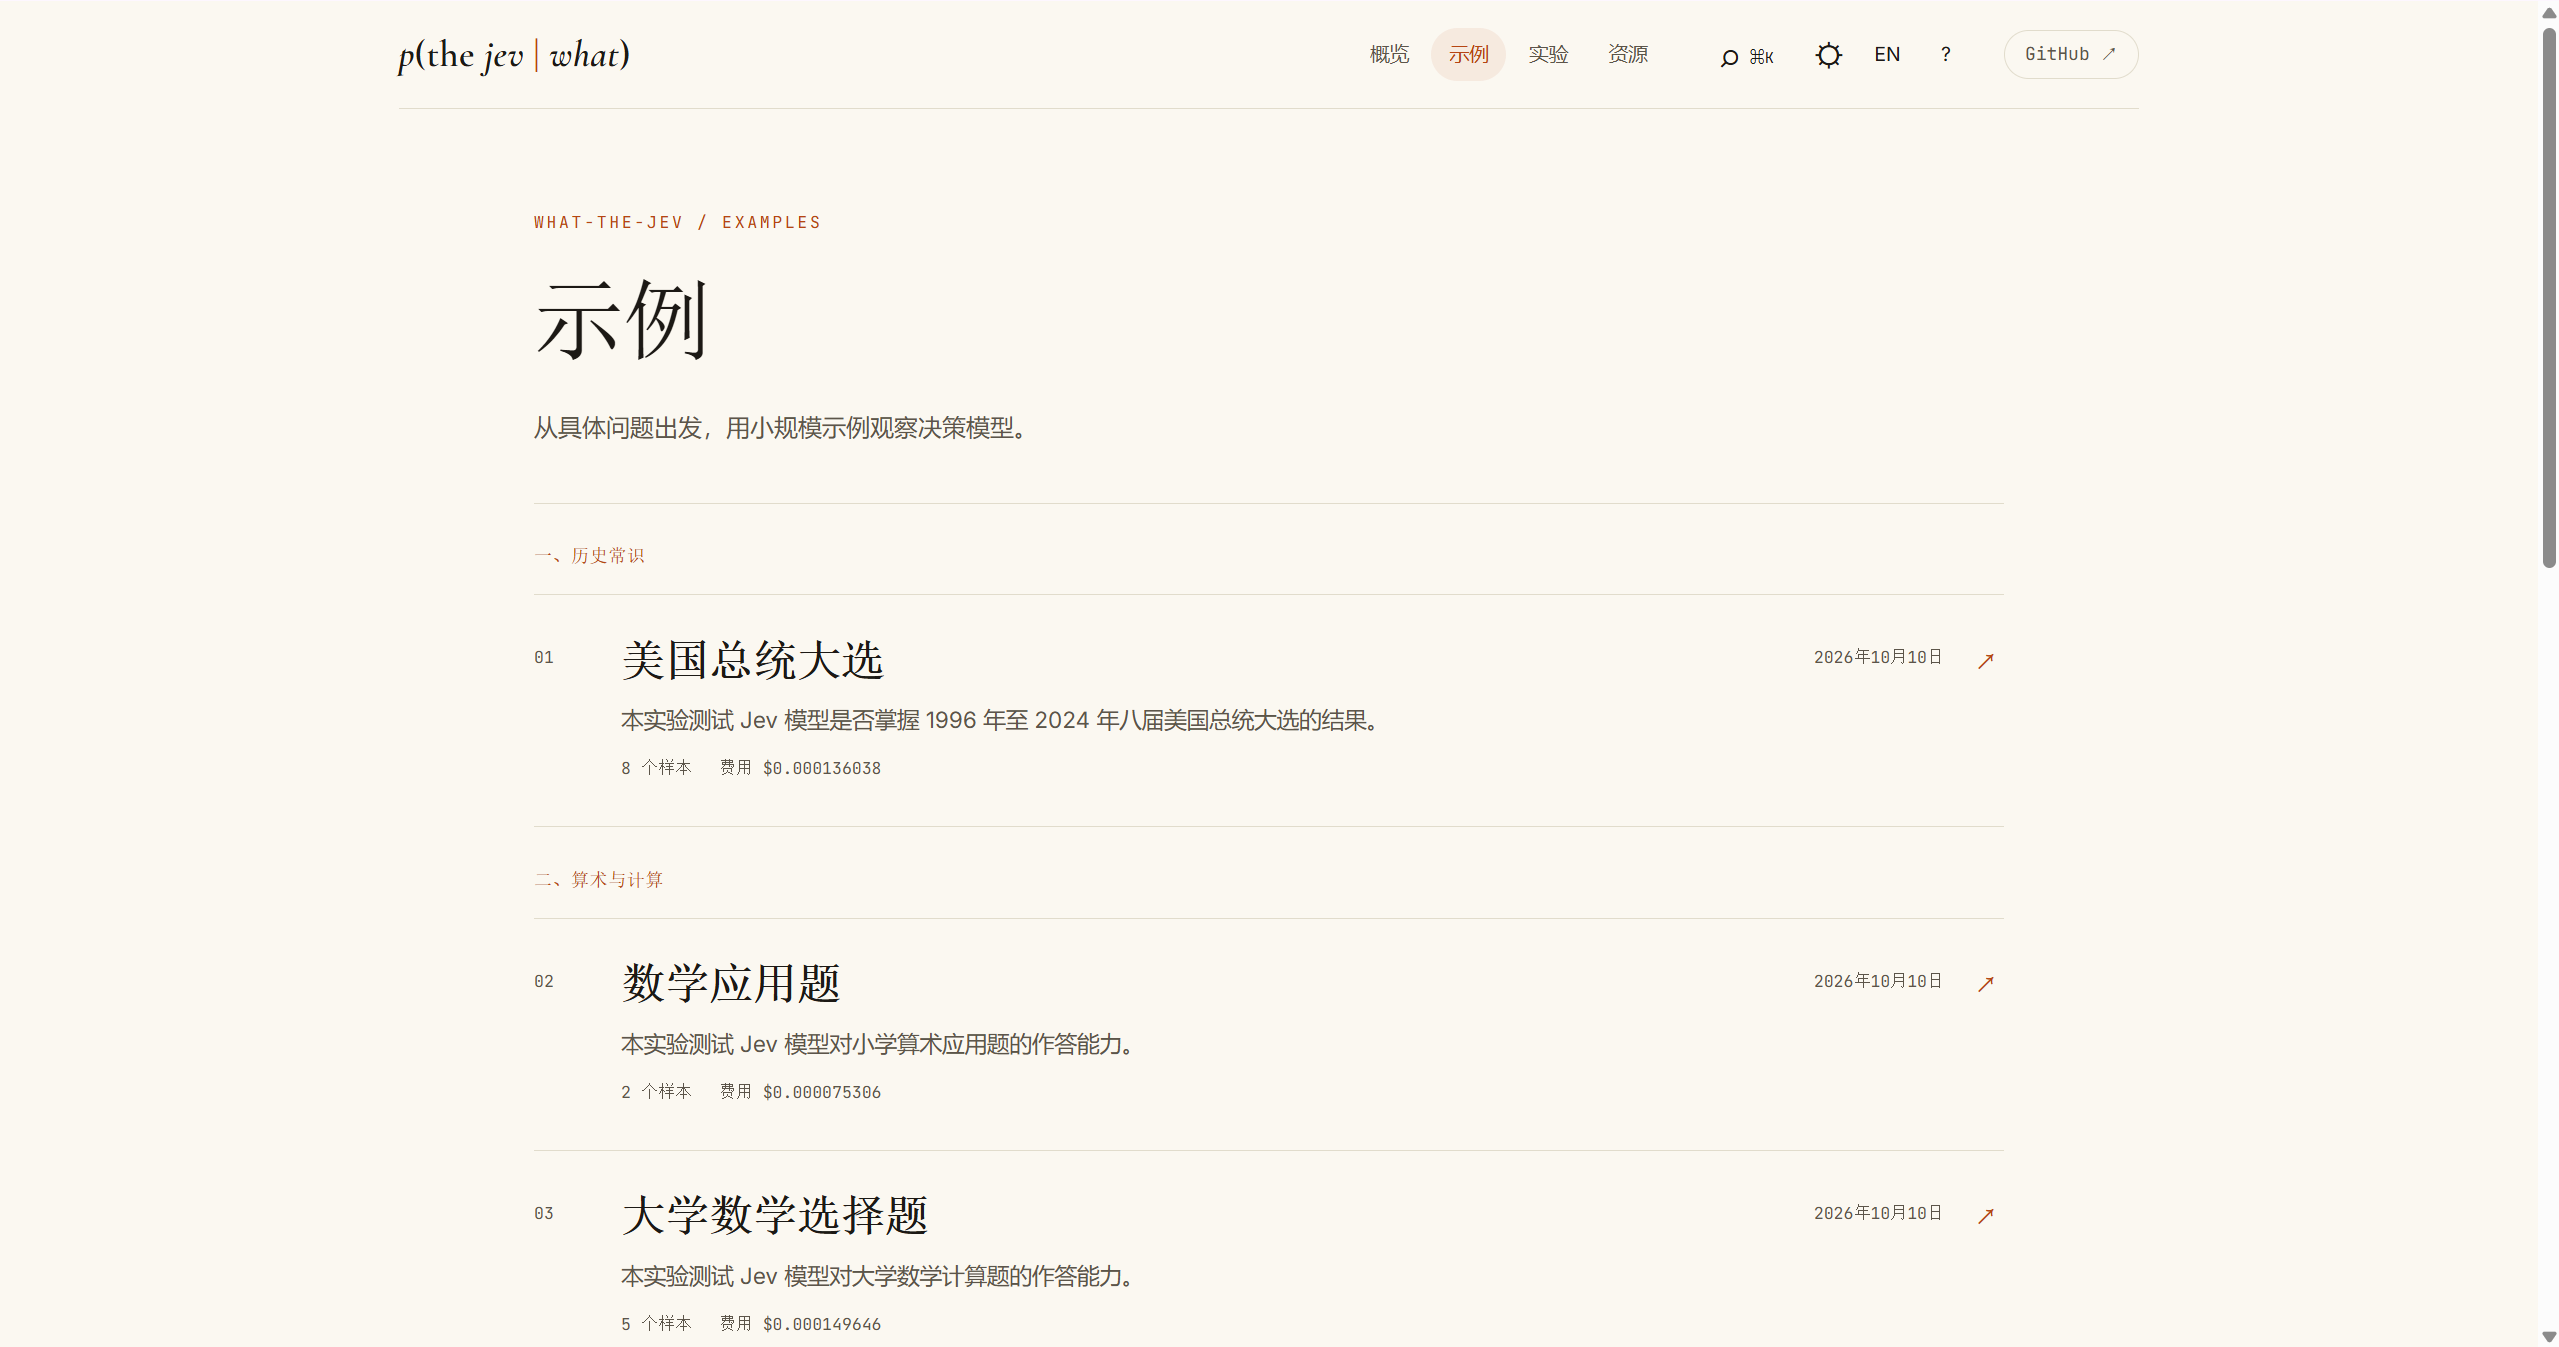Click the 03 item number
The width and height of the screenshot is (2559, 1347).
tap(543, 1213)
